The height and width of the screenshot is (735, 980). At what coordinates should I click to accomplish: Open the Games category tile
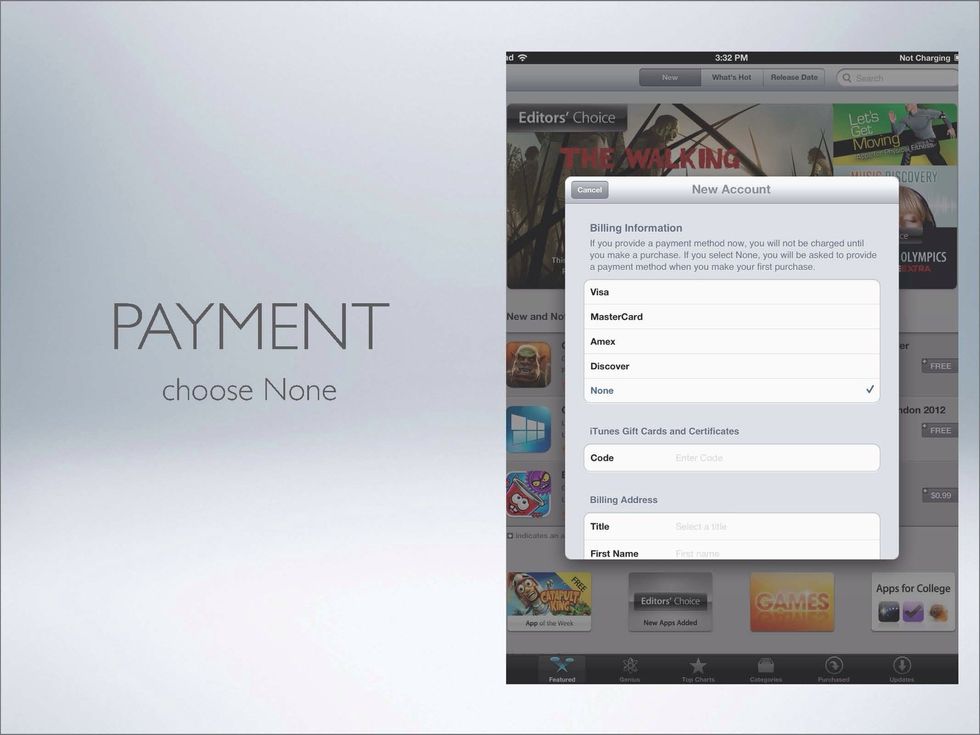tap(792, 601)
